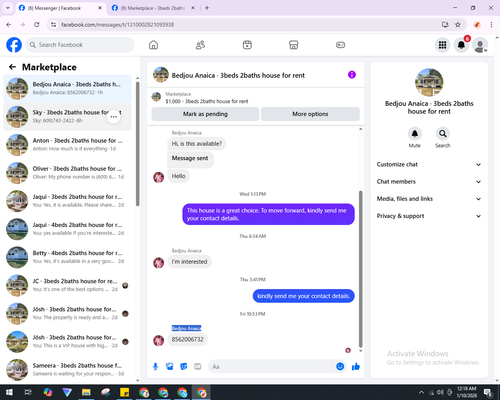Open Jaqui 4beds 2baths conversation
The width and height of the screenshot is (500, 400).
(x=67, y=229)
